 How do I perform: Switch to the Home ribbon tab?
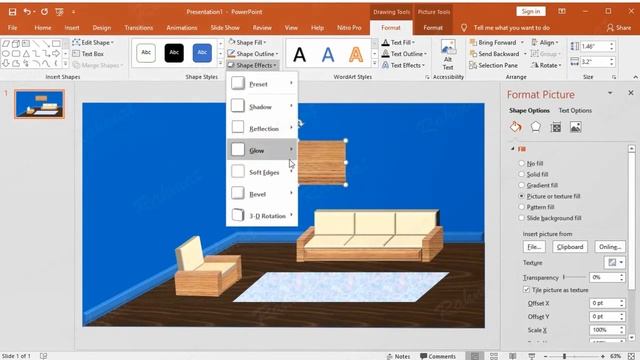point(43,28)
